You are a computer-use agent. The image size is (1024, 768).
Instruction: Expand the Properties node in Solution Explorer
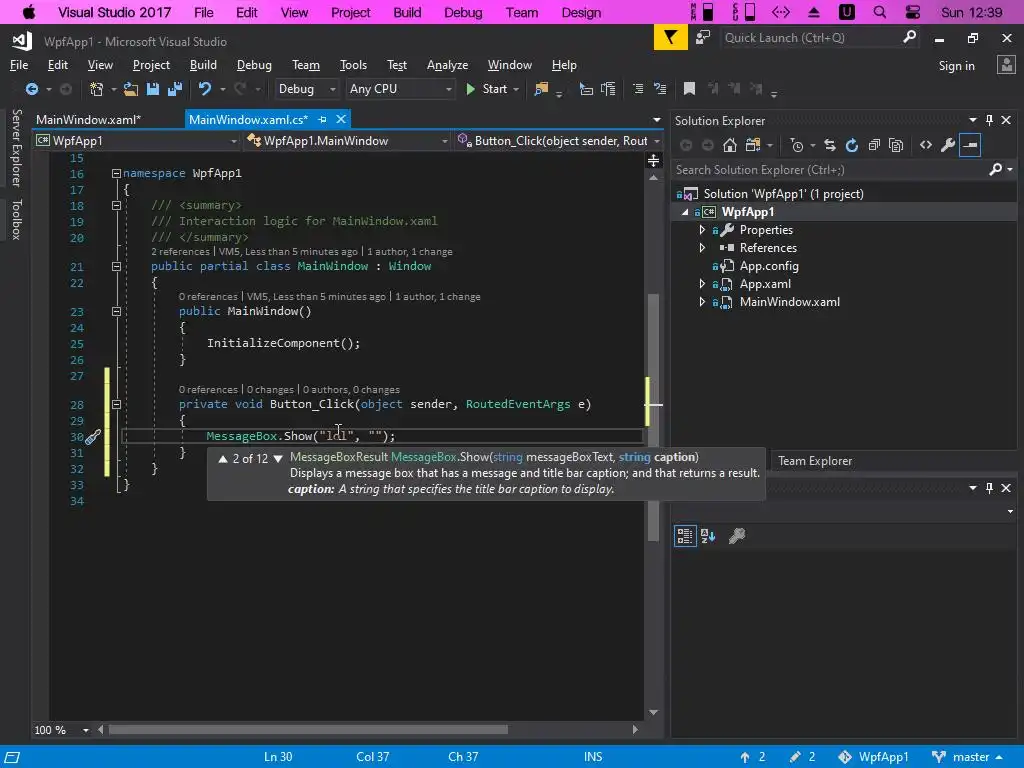click(703, 230)
